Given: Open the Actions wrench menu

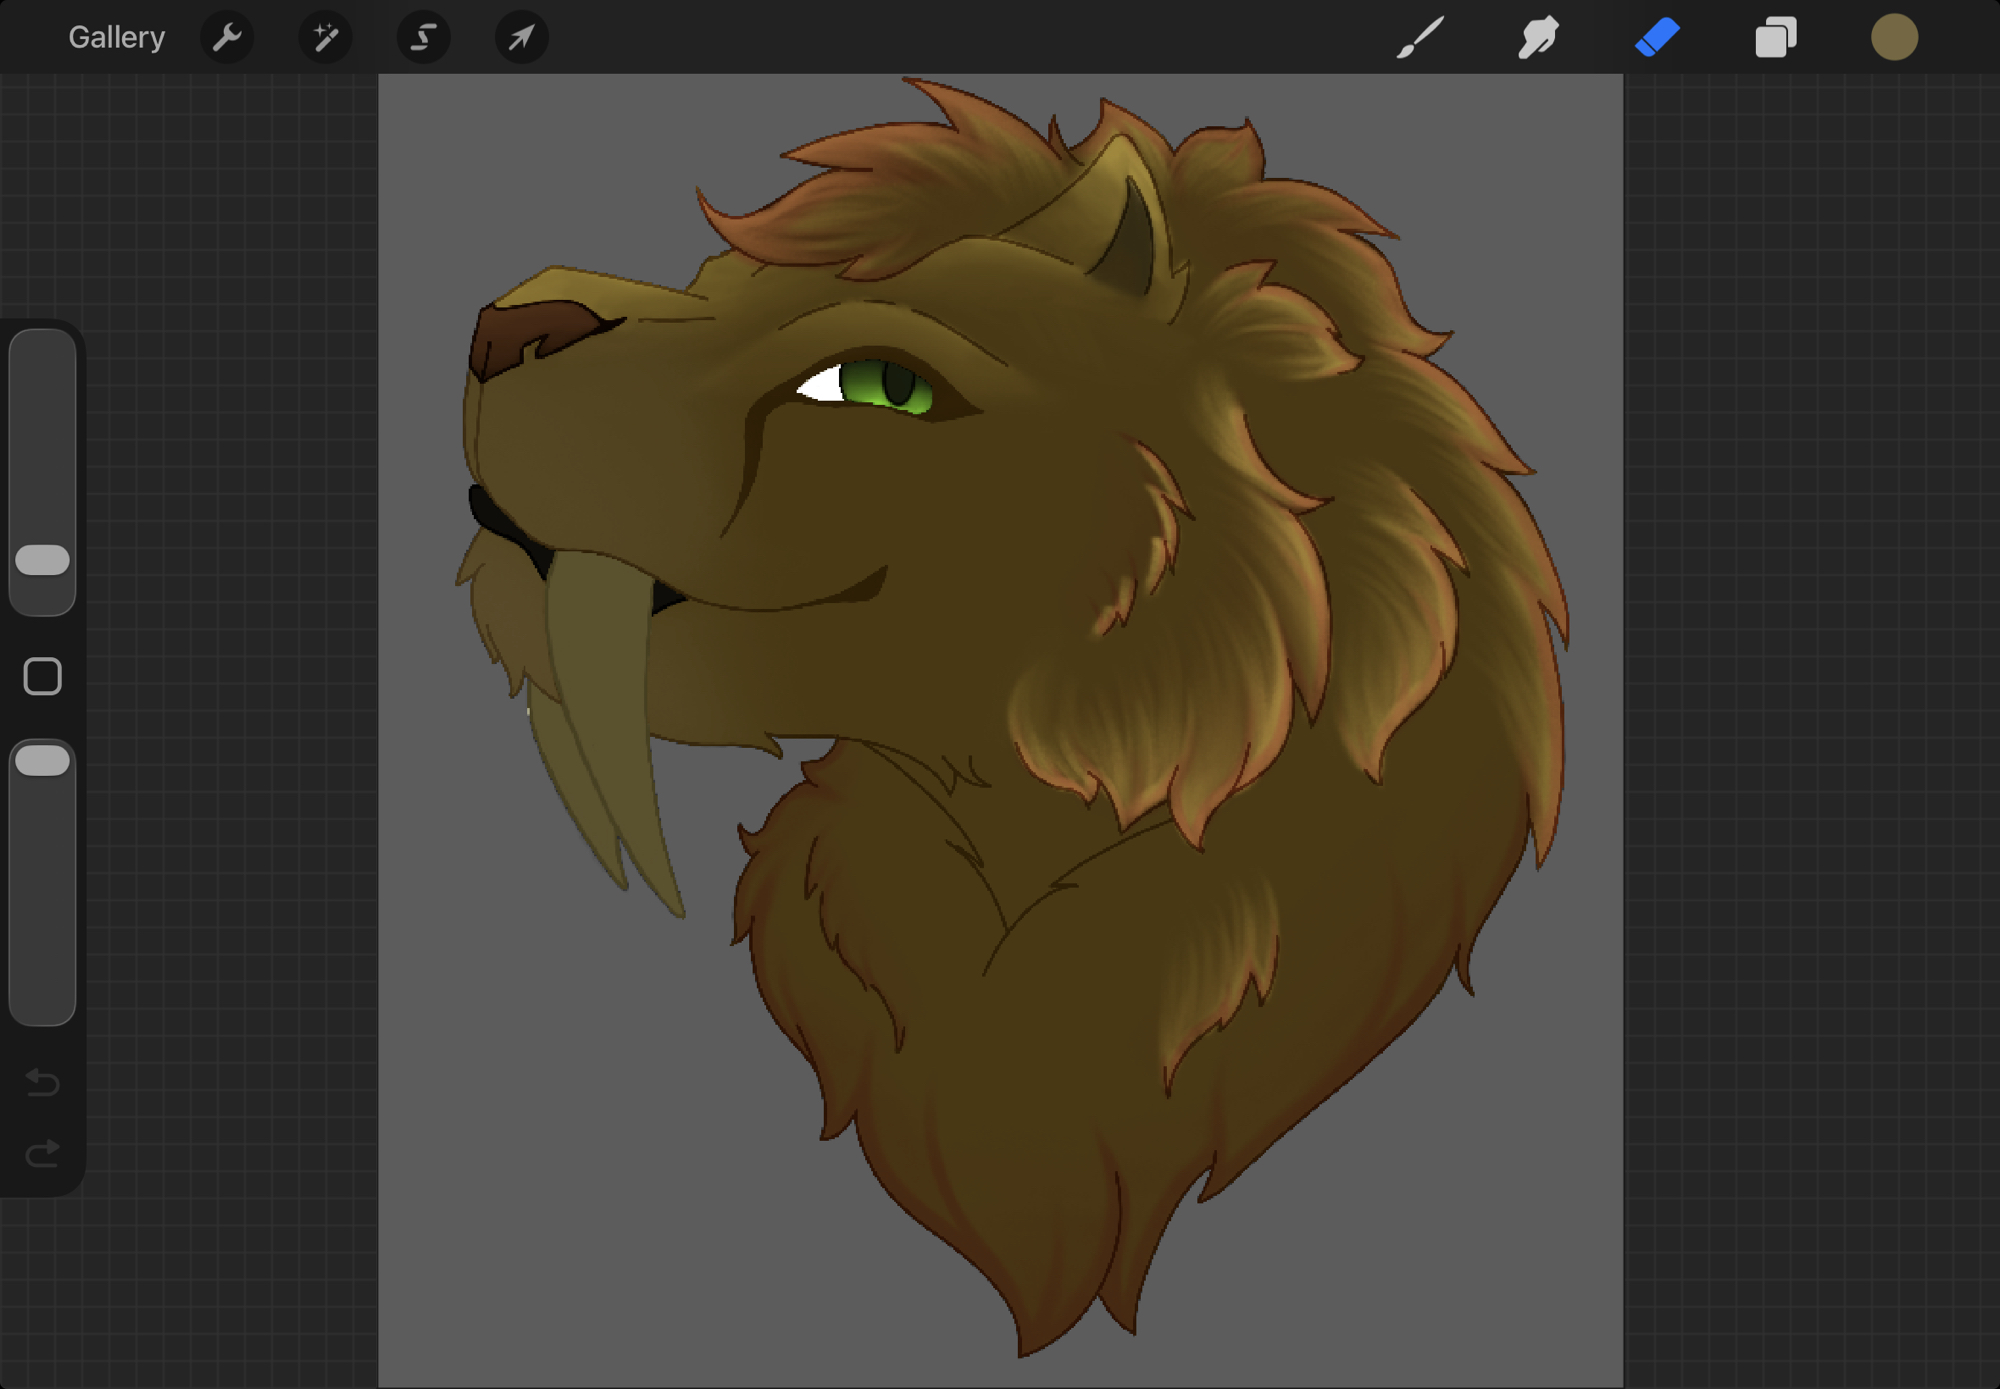Looking at the screenshot, I should (x=227, y=38).
